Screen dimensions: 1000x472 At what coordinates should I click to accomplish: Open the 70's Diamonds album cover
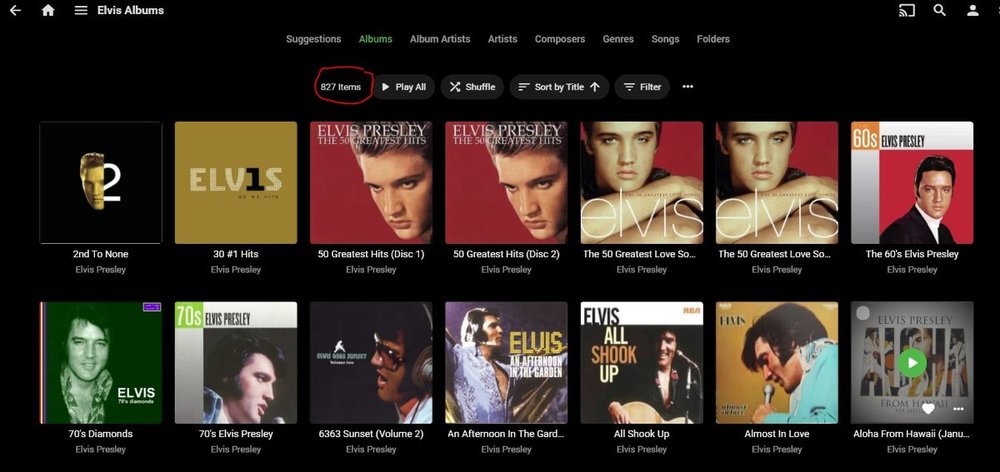point(101,362)
